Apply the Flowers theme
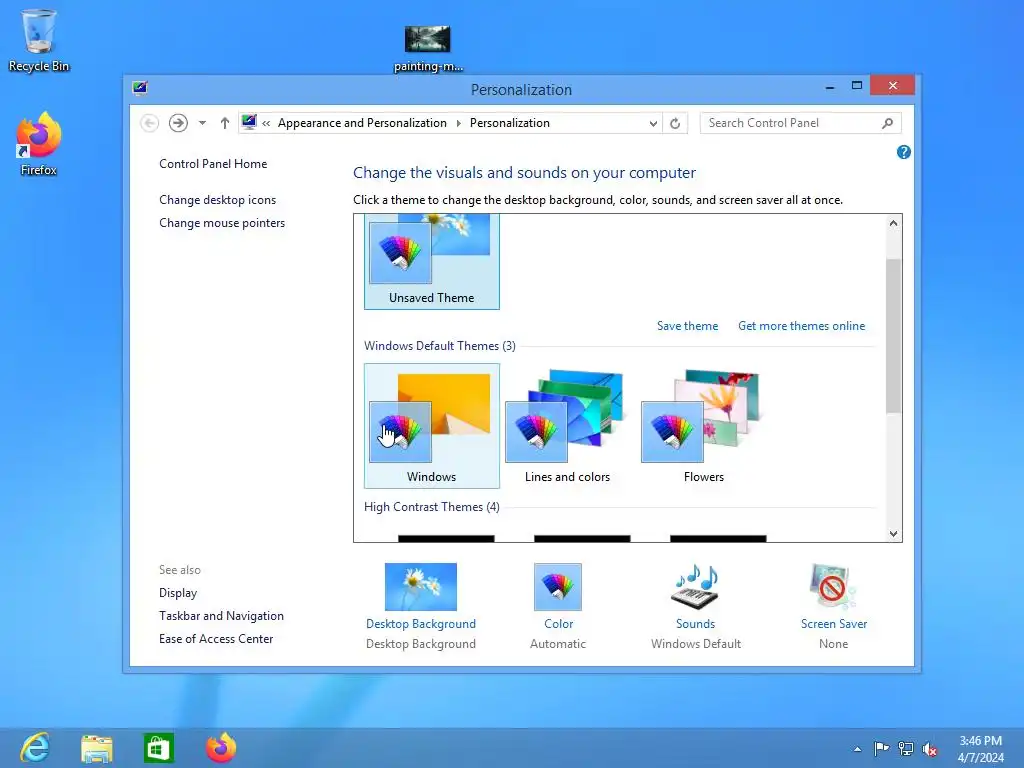1024x768 pixels. [x=703, y=426]
